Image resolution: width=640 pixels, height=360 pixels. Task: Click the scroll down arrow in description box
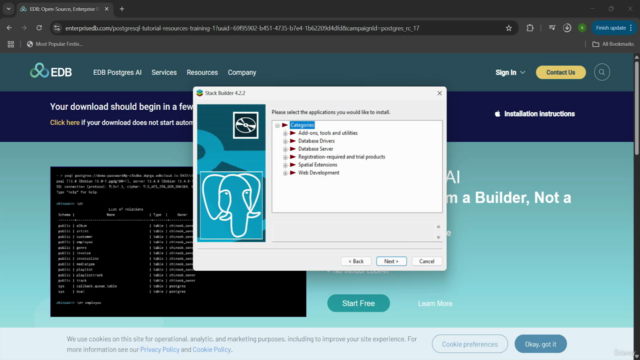tap(438, 237)
